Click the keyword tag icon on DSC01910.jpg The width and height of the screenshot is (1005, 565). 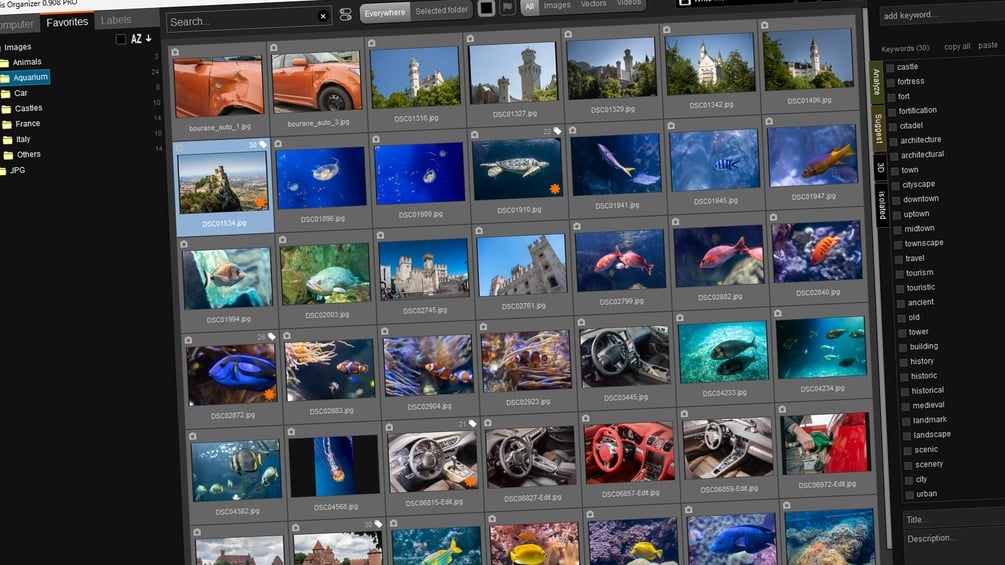pyautogui.click(x=557, y=131)
